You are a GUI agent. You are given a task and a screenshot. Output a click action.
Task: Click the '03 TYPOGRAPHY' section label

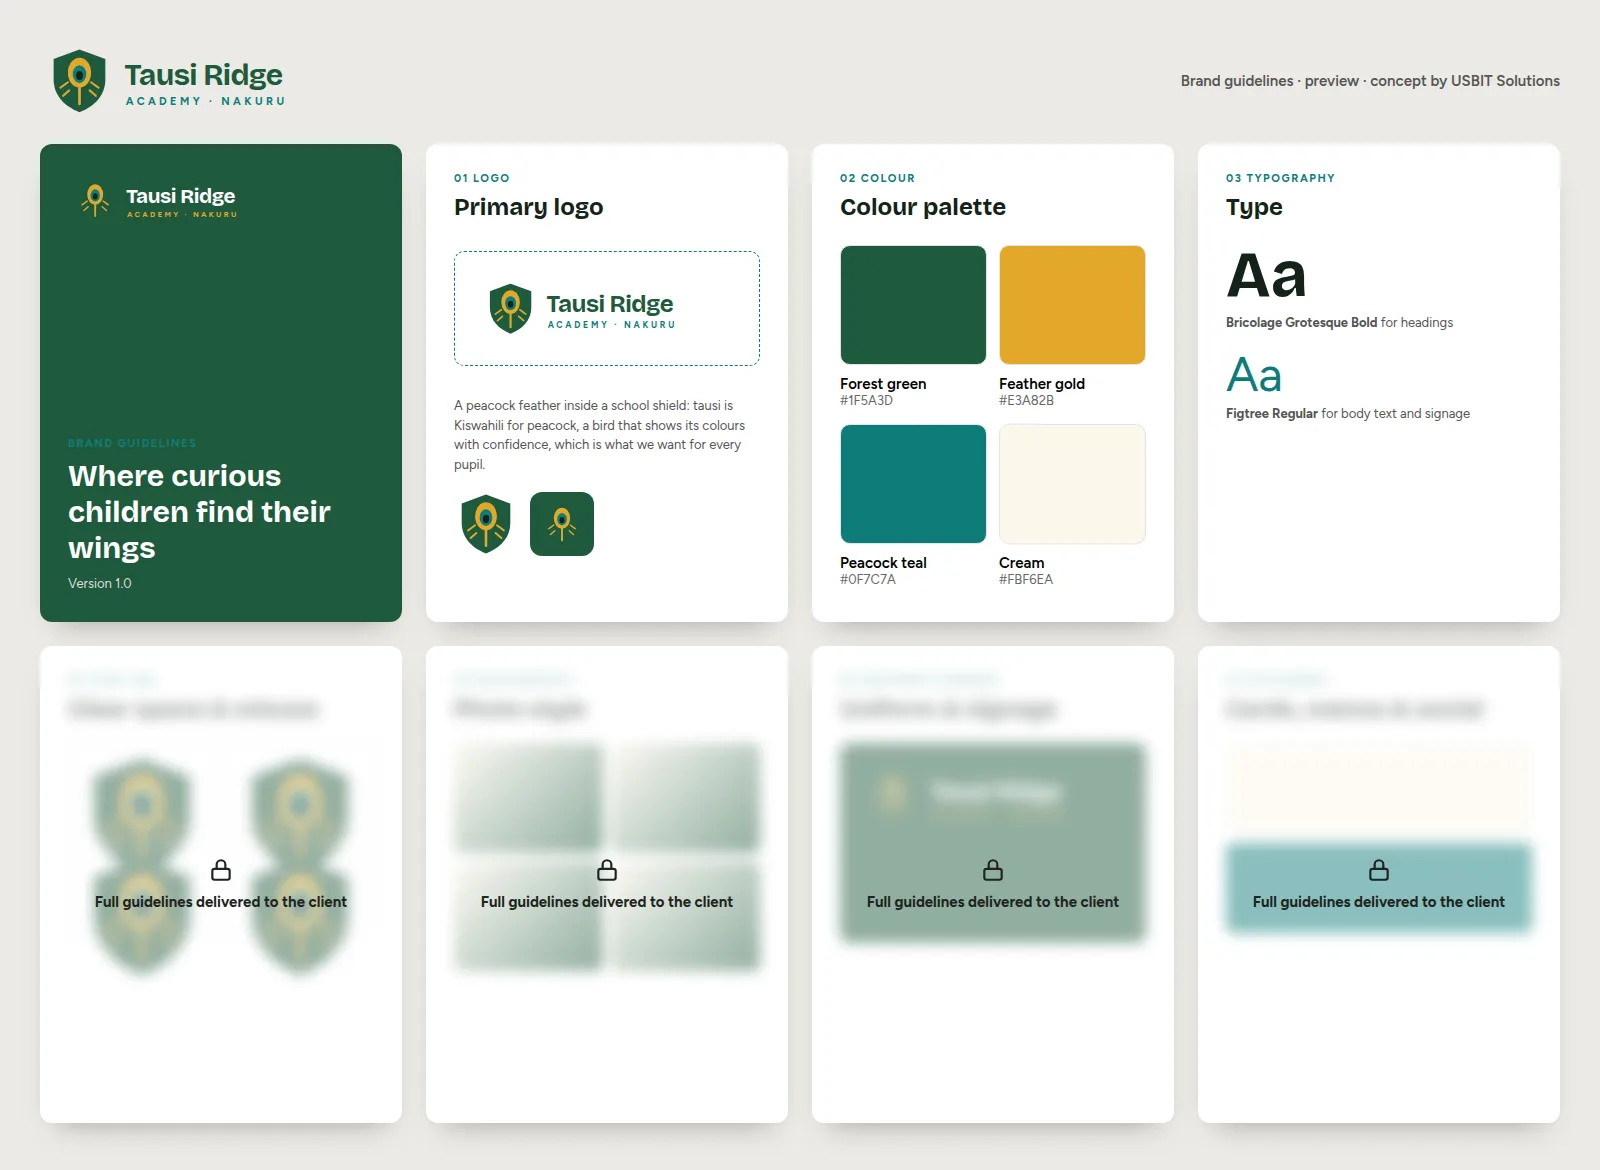coord(1280,178)
